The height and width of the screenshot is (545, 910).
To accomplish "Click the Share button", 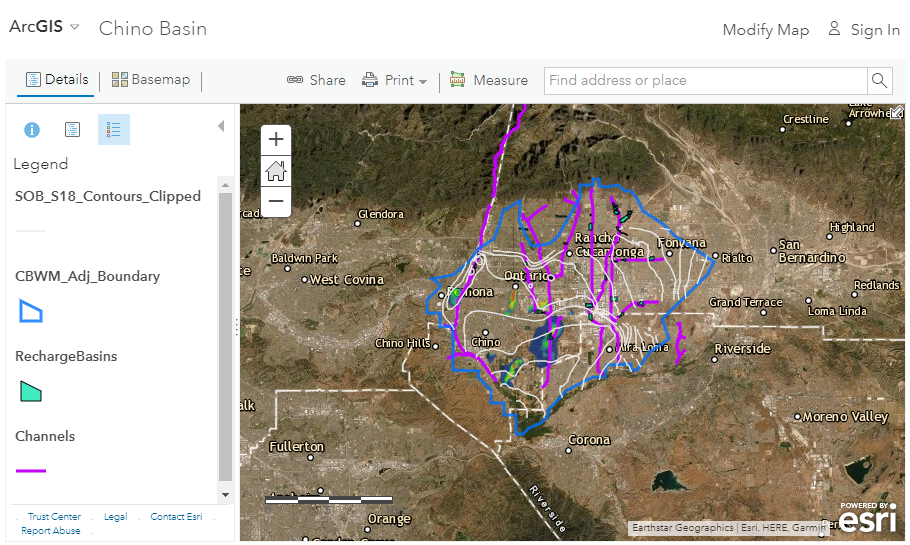I will 316,80.
